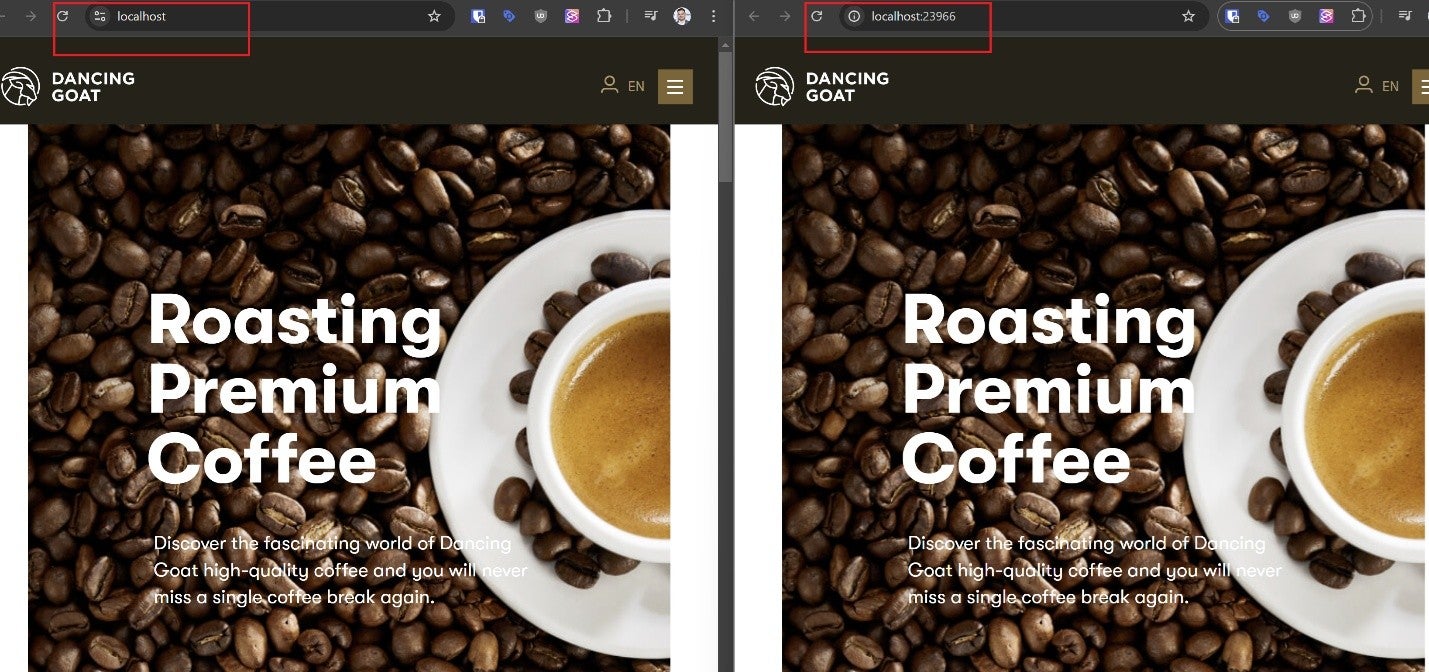Bookmark the left localhost page with star
The image size is (1429, 672).
434,16
